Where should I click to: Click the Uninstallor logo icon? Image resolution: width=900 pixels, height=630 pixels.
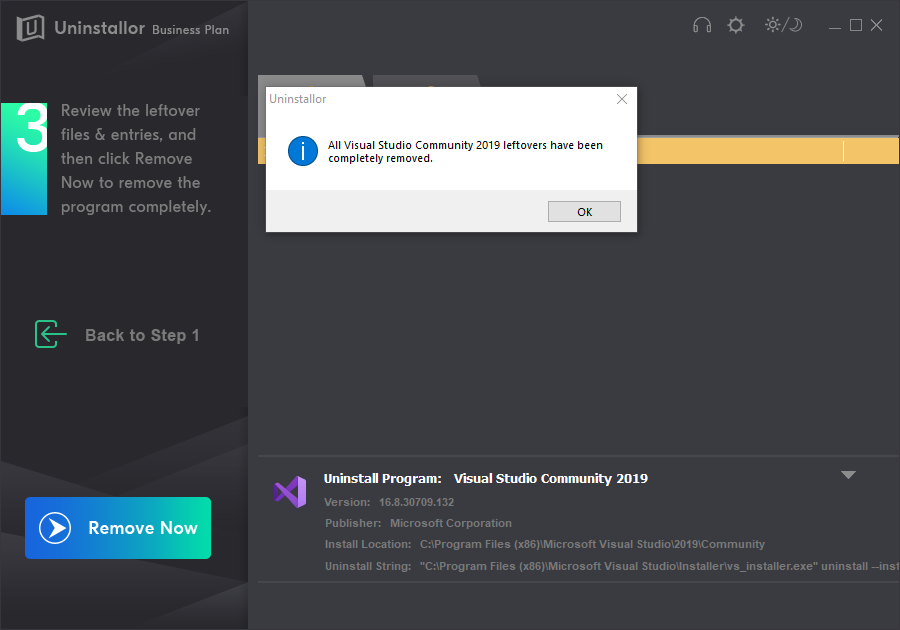click(30, 28)
